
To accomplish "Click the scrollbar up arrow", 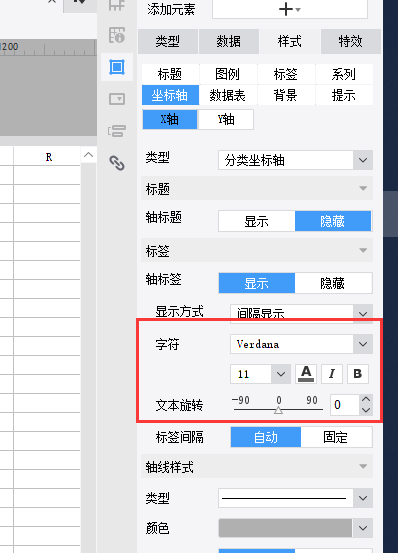I will click(x=88, y=155).
